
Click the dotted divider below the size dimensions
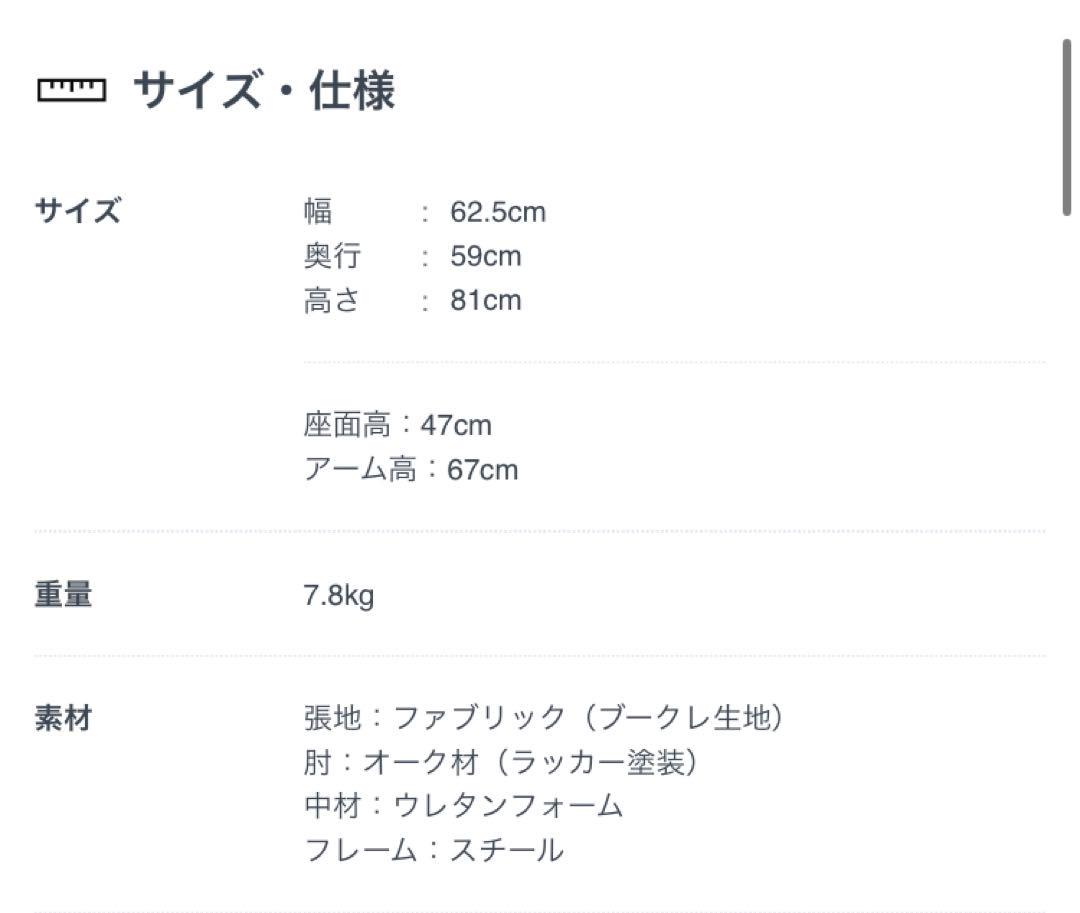674,361
